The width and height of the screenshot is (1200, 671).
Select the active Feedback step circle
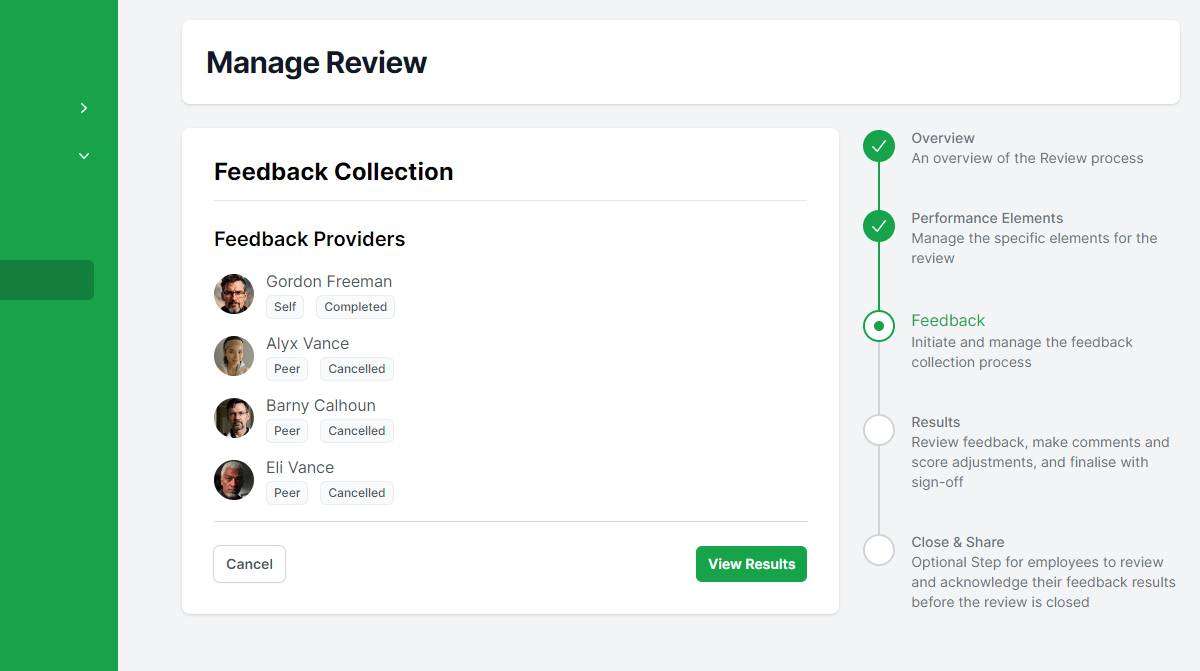point(879,326)
